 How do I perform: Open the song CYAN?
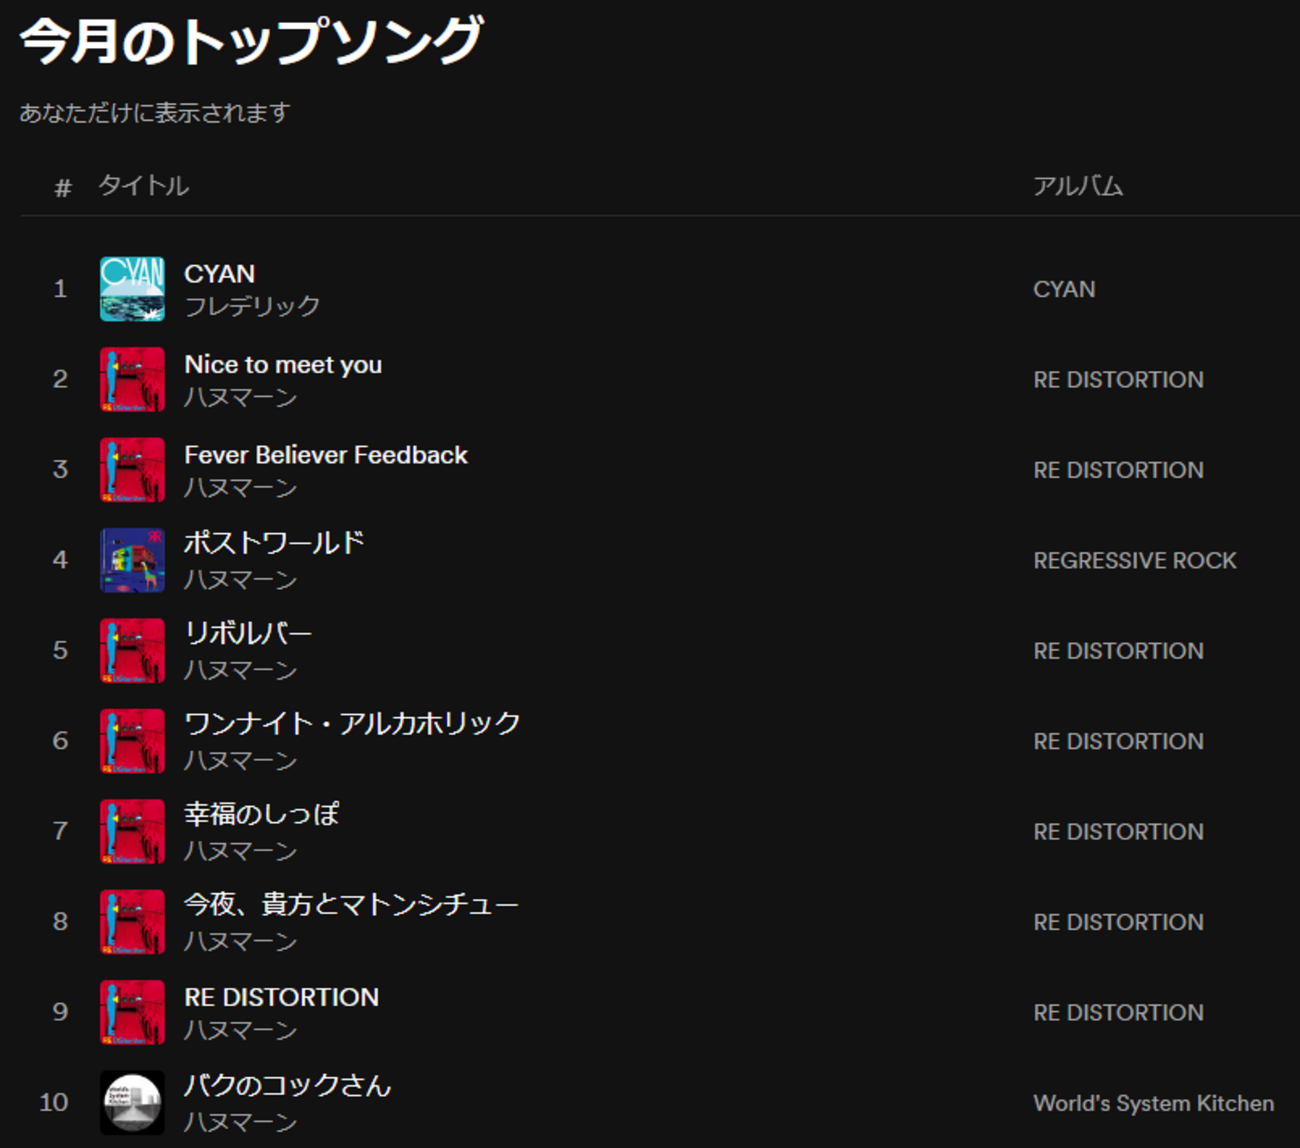tap(219, 273)
